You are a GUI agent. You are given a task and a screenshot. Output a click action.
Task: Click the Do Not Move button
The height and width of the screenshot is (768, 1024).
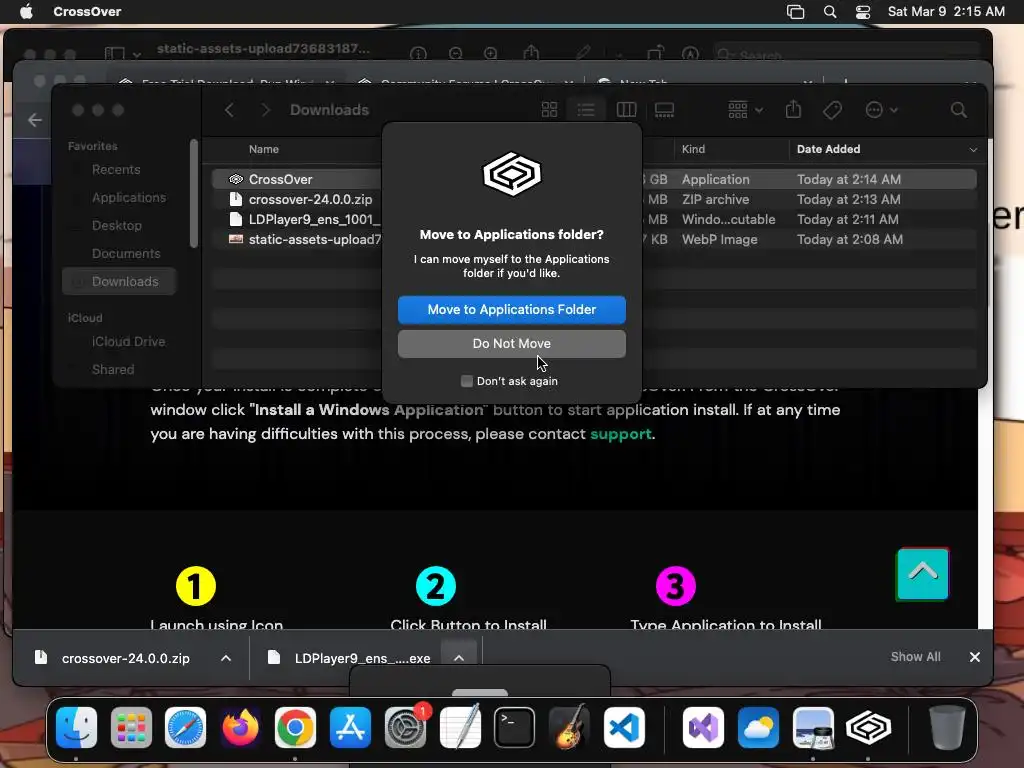(511, 344)
